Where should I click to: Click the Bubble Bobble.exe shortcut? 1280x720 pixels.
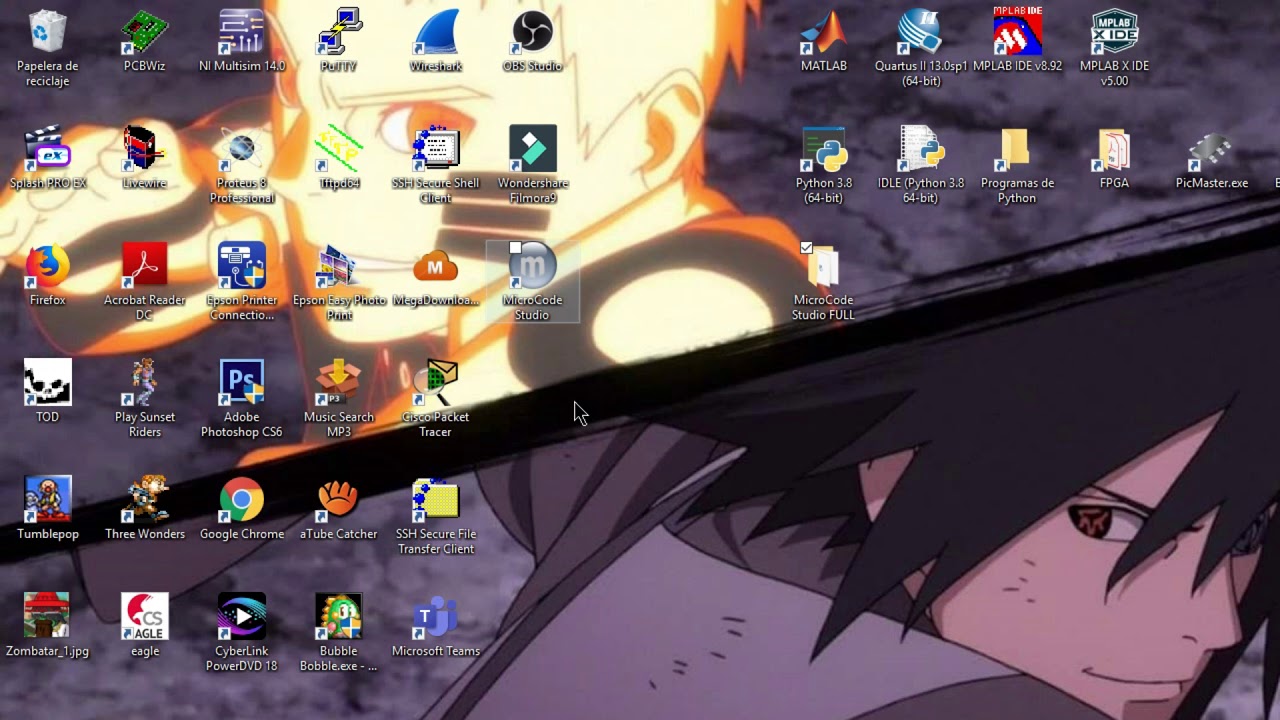[x=338, y=617]
